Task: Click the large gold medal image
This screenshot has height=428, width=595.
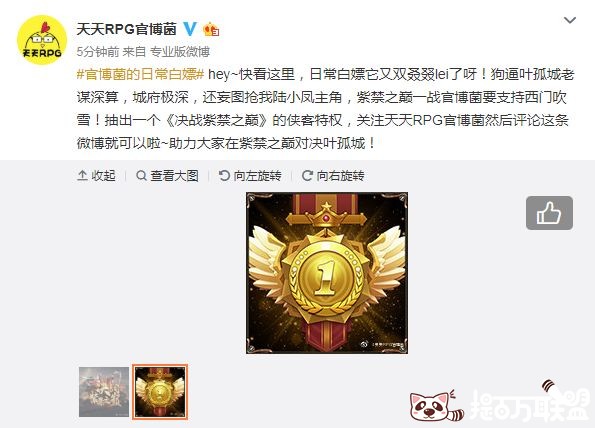Action: 327,273
